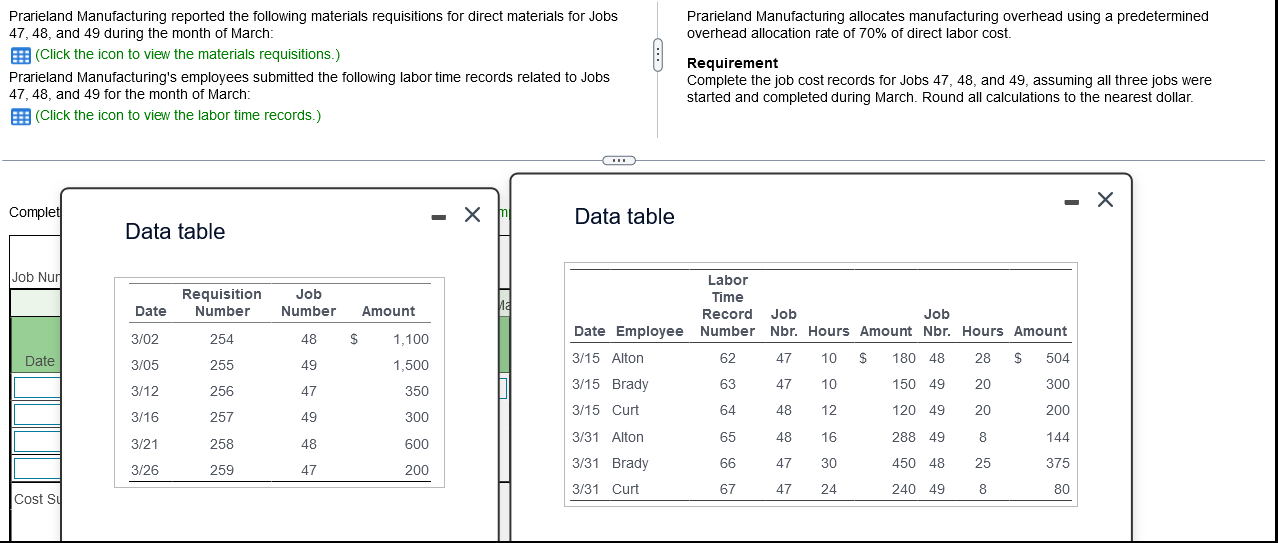Click the 3/16 date cell

(145, 418)
